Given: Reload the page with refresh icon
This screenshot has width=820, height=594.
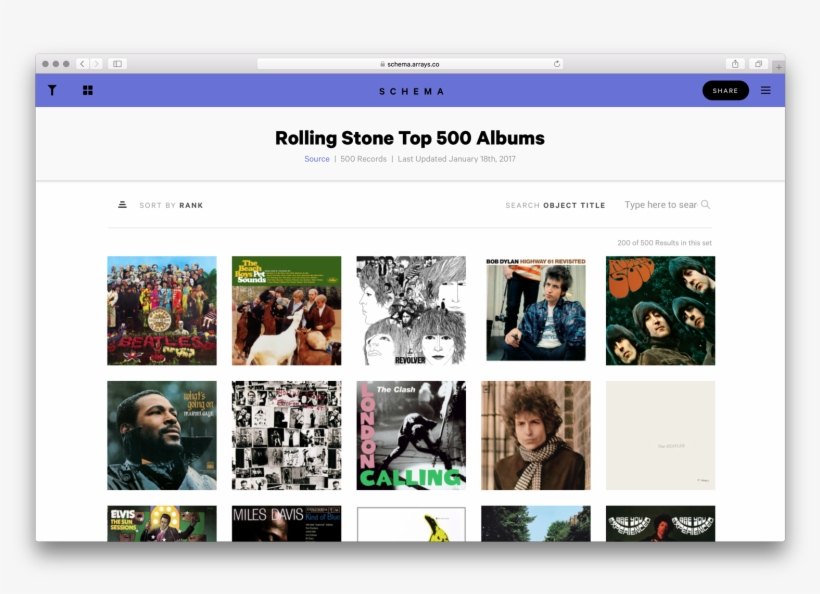Looking at the screenshot, I should (x=557, y=64).
